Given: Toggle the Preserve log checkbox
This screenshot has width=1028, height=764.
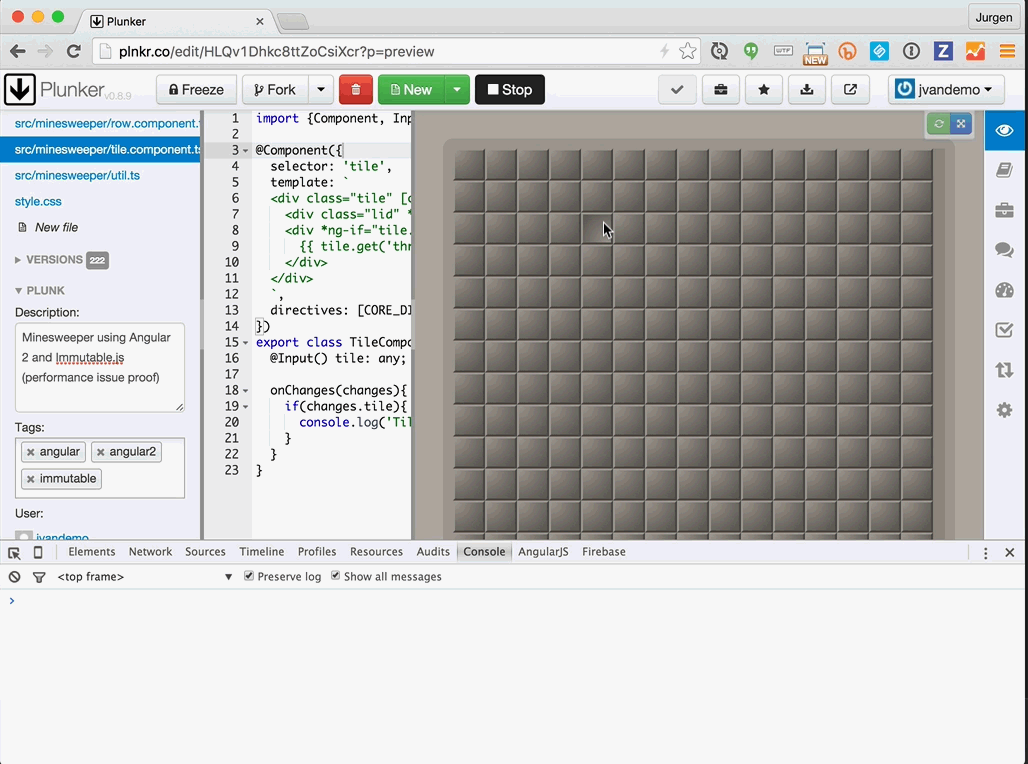Looking at the screenshot, I should (249, 577).
